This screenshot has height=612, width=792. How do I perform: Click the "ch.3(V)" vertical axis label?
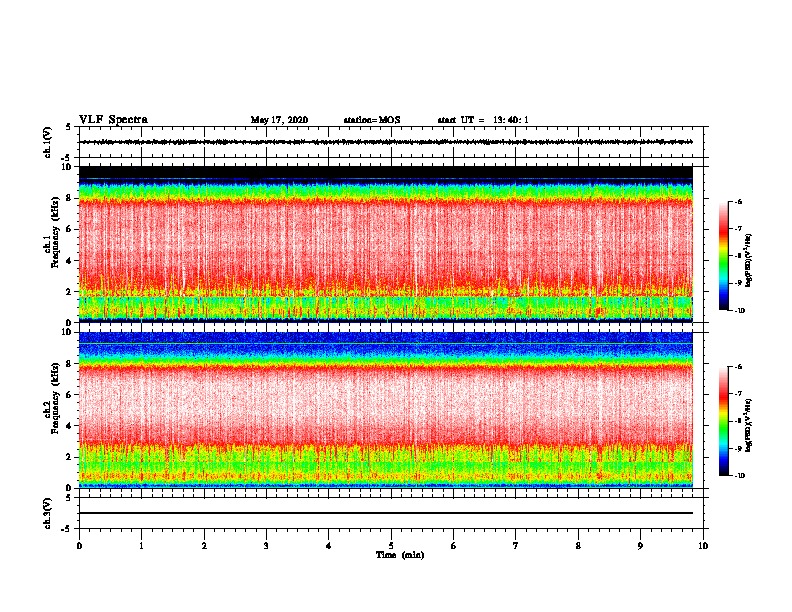48,514
